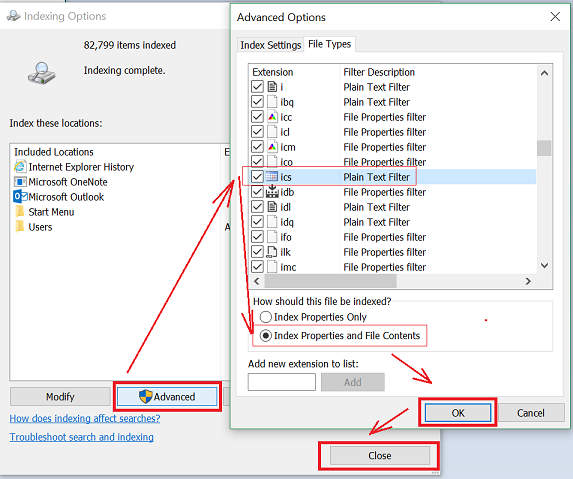This screenshot has width=573, height=479.
Task: Click the Microsoft Outlook icon
Action: 20,197
